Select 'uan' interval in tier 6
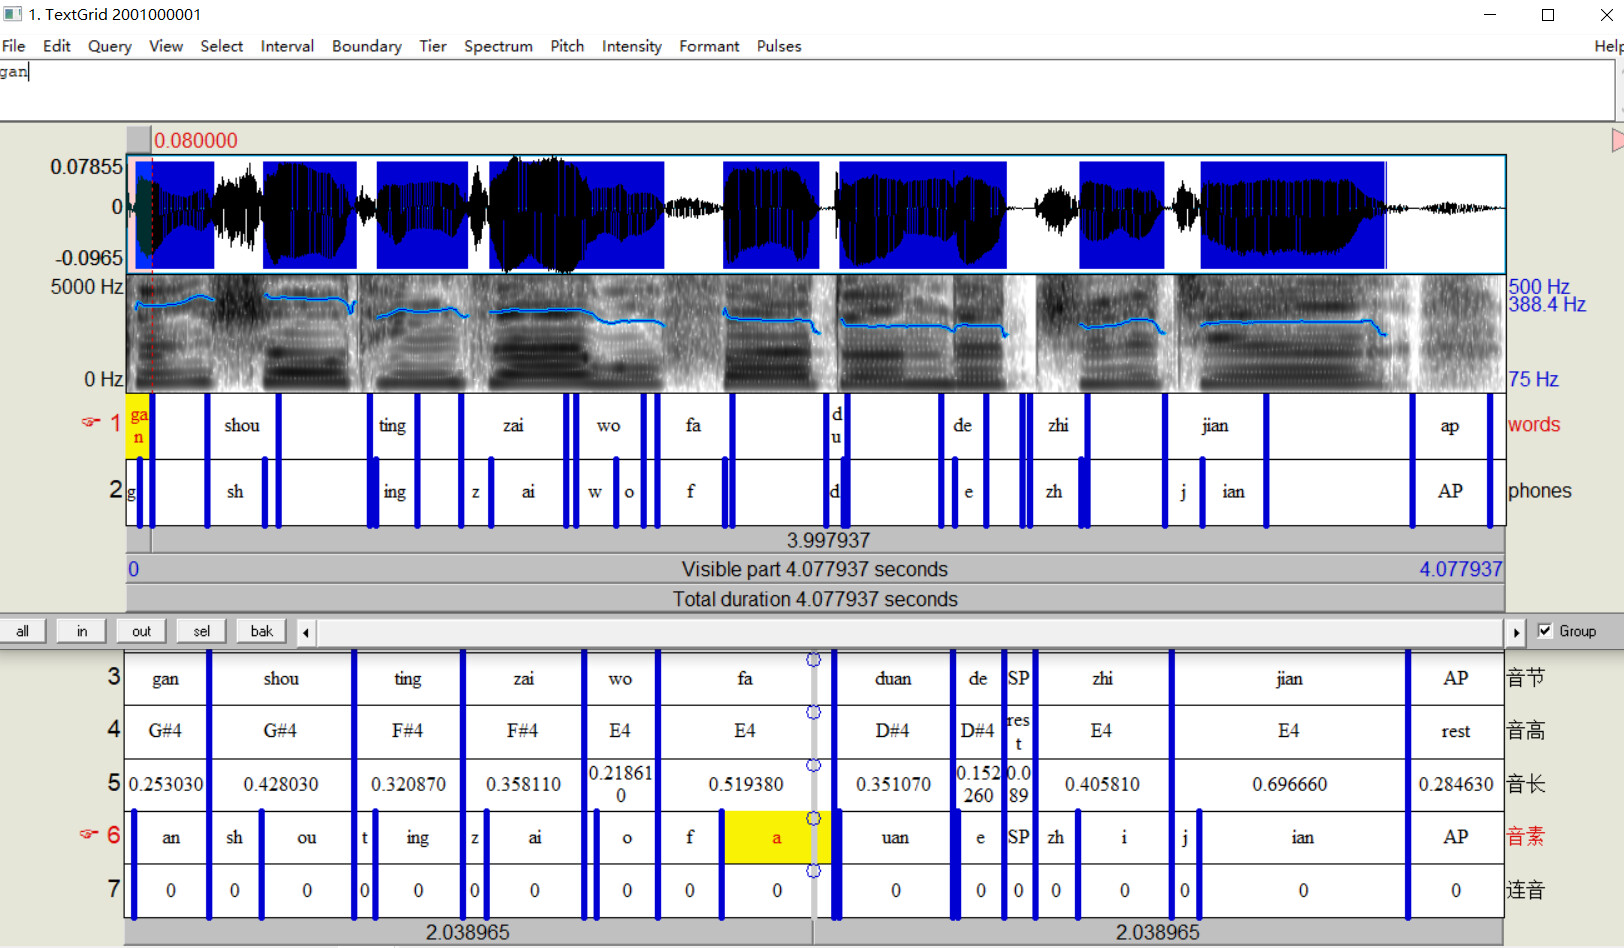This screenshot has width=1624, height=948. click(x=895, y=838)
